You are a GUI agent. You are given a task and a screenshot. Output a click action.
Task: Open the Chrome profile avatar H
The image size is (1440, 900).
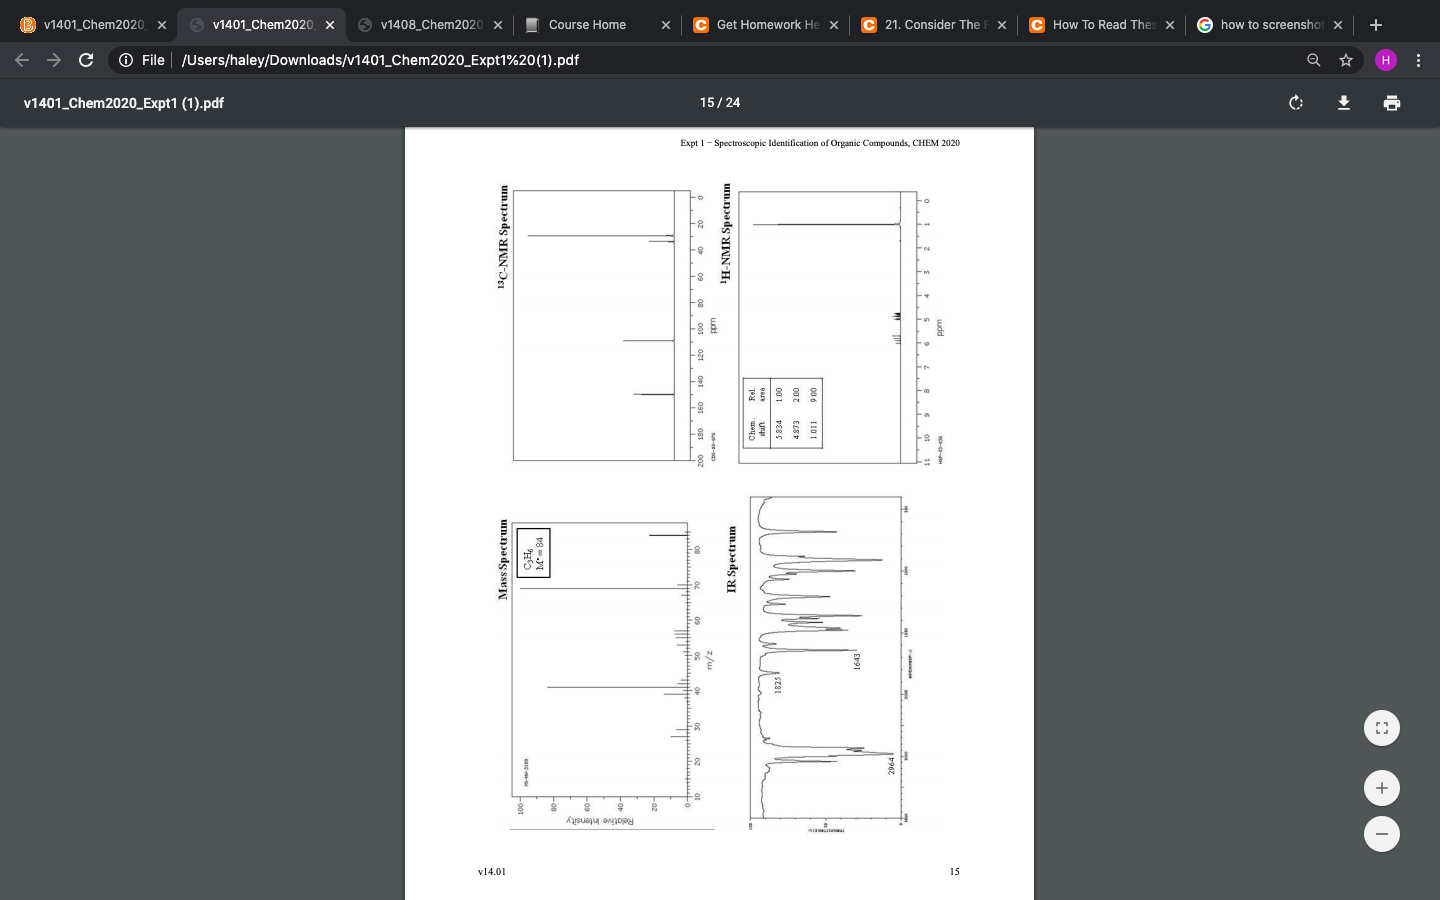tap(1385, 60)
